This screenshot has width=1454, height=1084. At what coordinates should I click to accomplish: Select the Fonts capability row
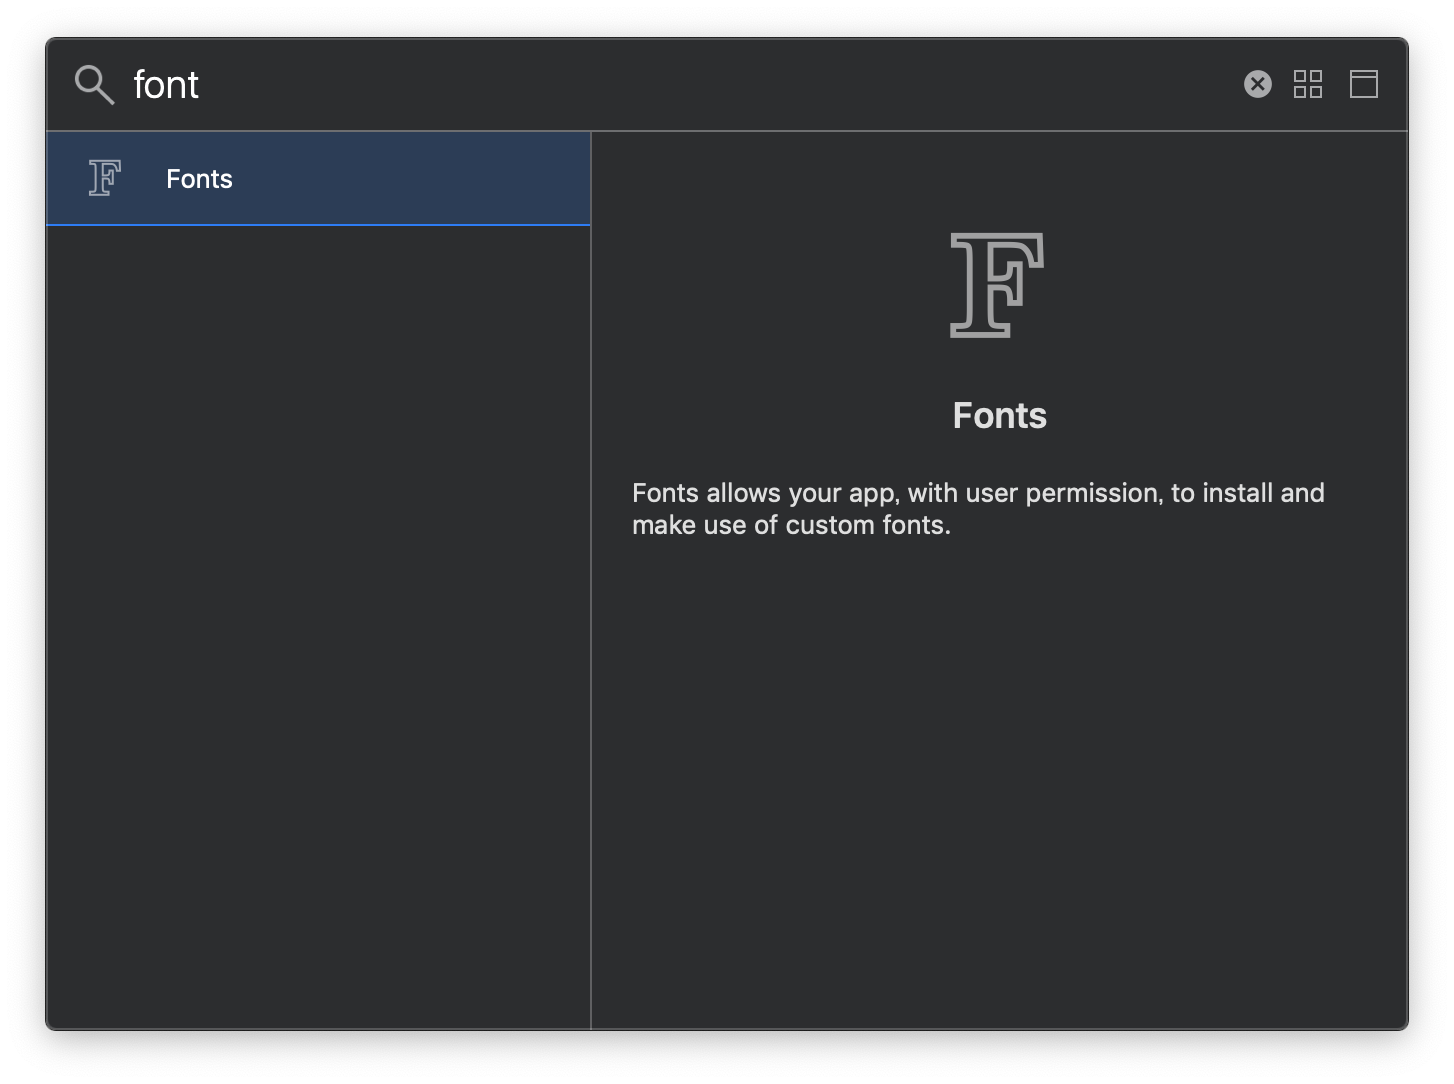click(318, 179)
